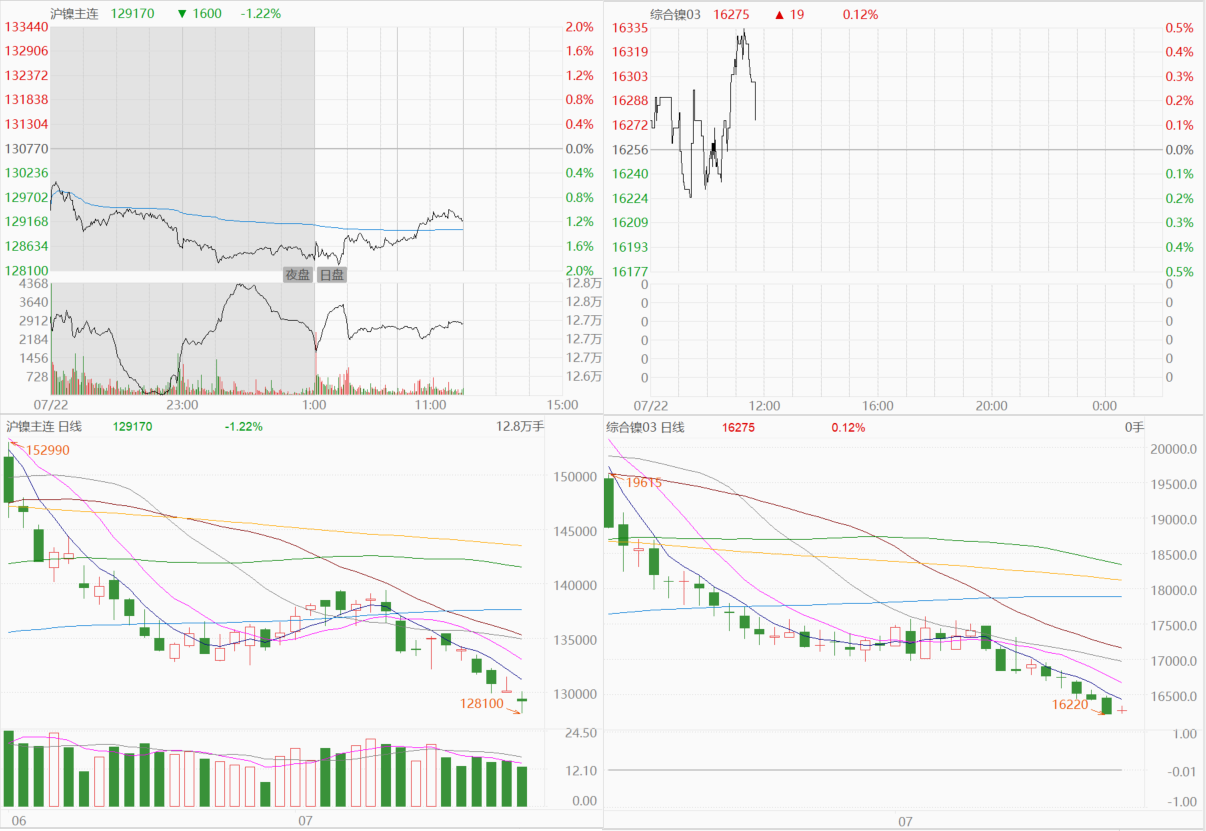Image resolution: width=1206 pixels, height=831 pixels.
Task: Open the 综合镍03 日线 chart label
Action: tap(645, 427)
